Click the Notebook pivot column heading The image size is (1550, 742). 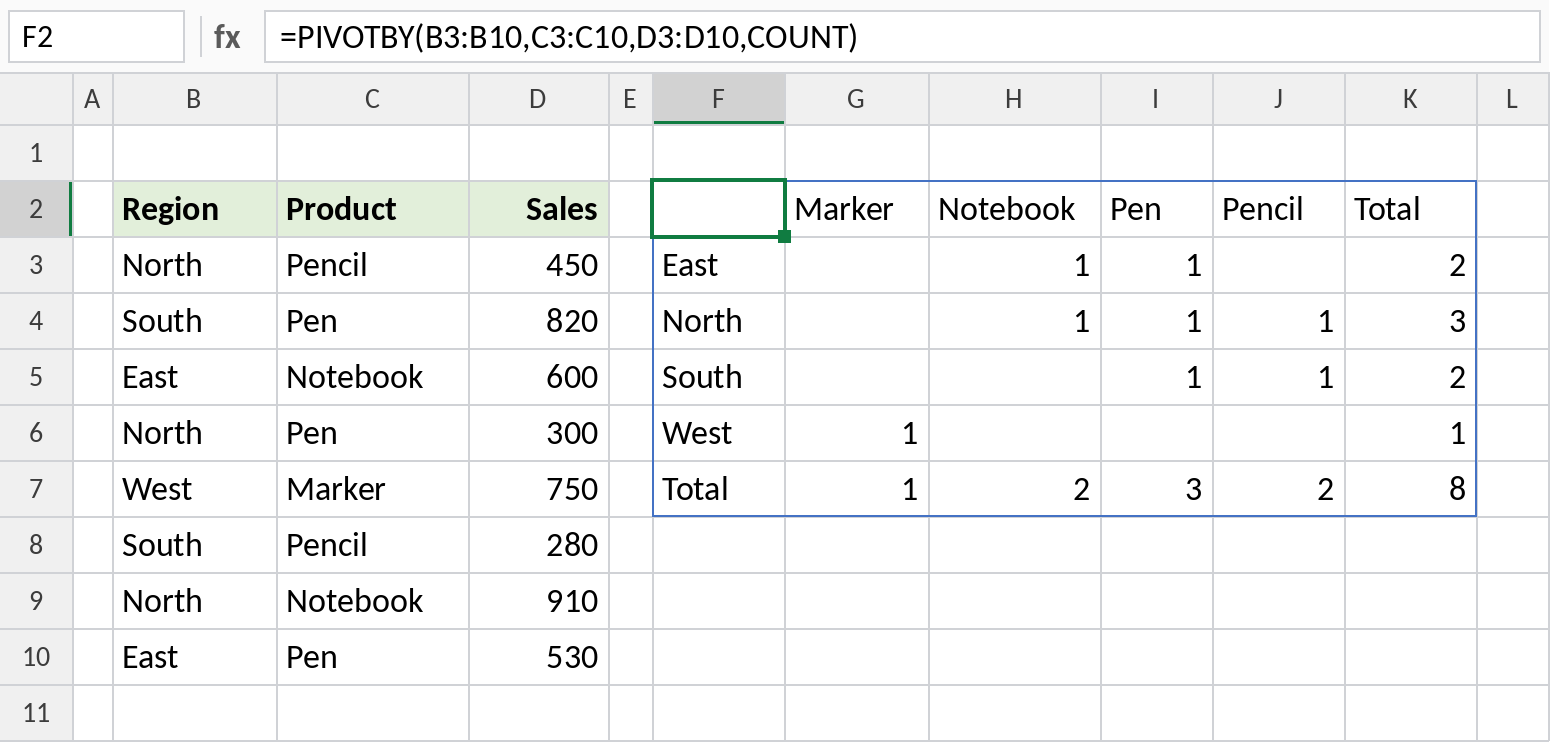pyautogui.click(x=1015, y=209)
